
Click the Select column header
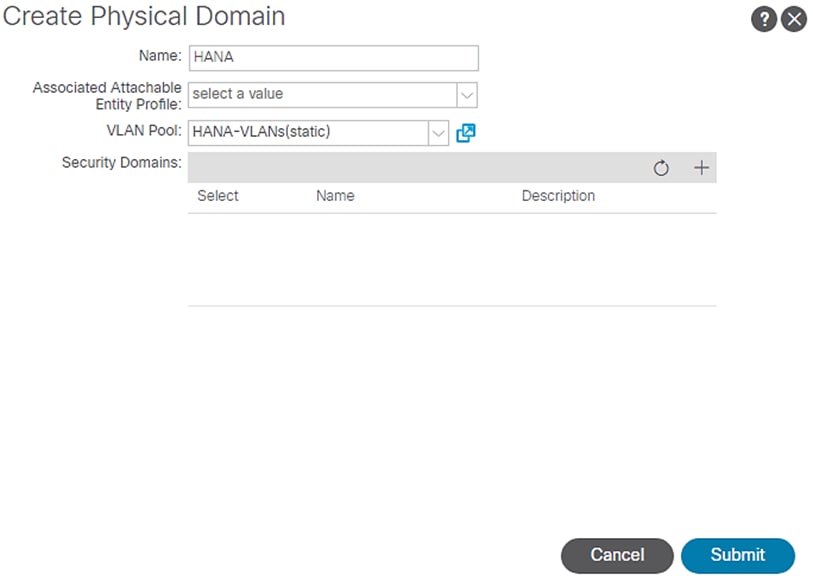pyautogui.click(x=218, y=196)
